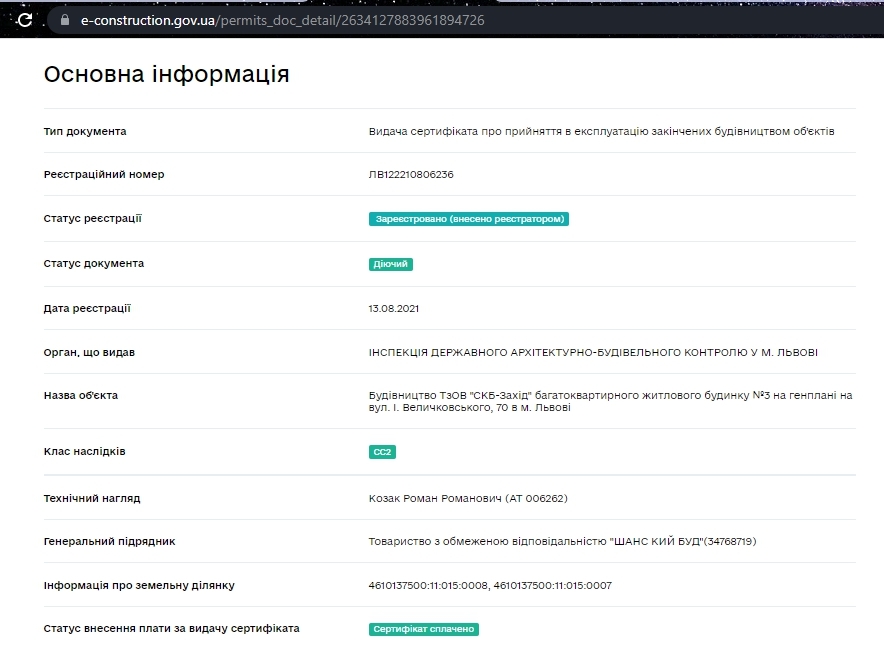
Task: Click the padlock site security icon
Action: pyautogui.click(x=65, y=20)
